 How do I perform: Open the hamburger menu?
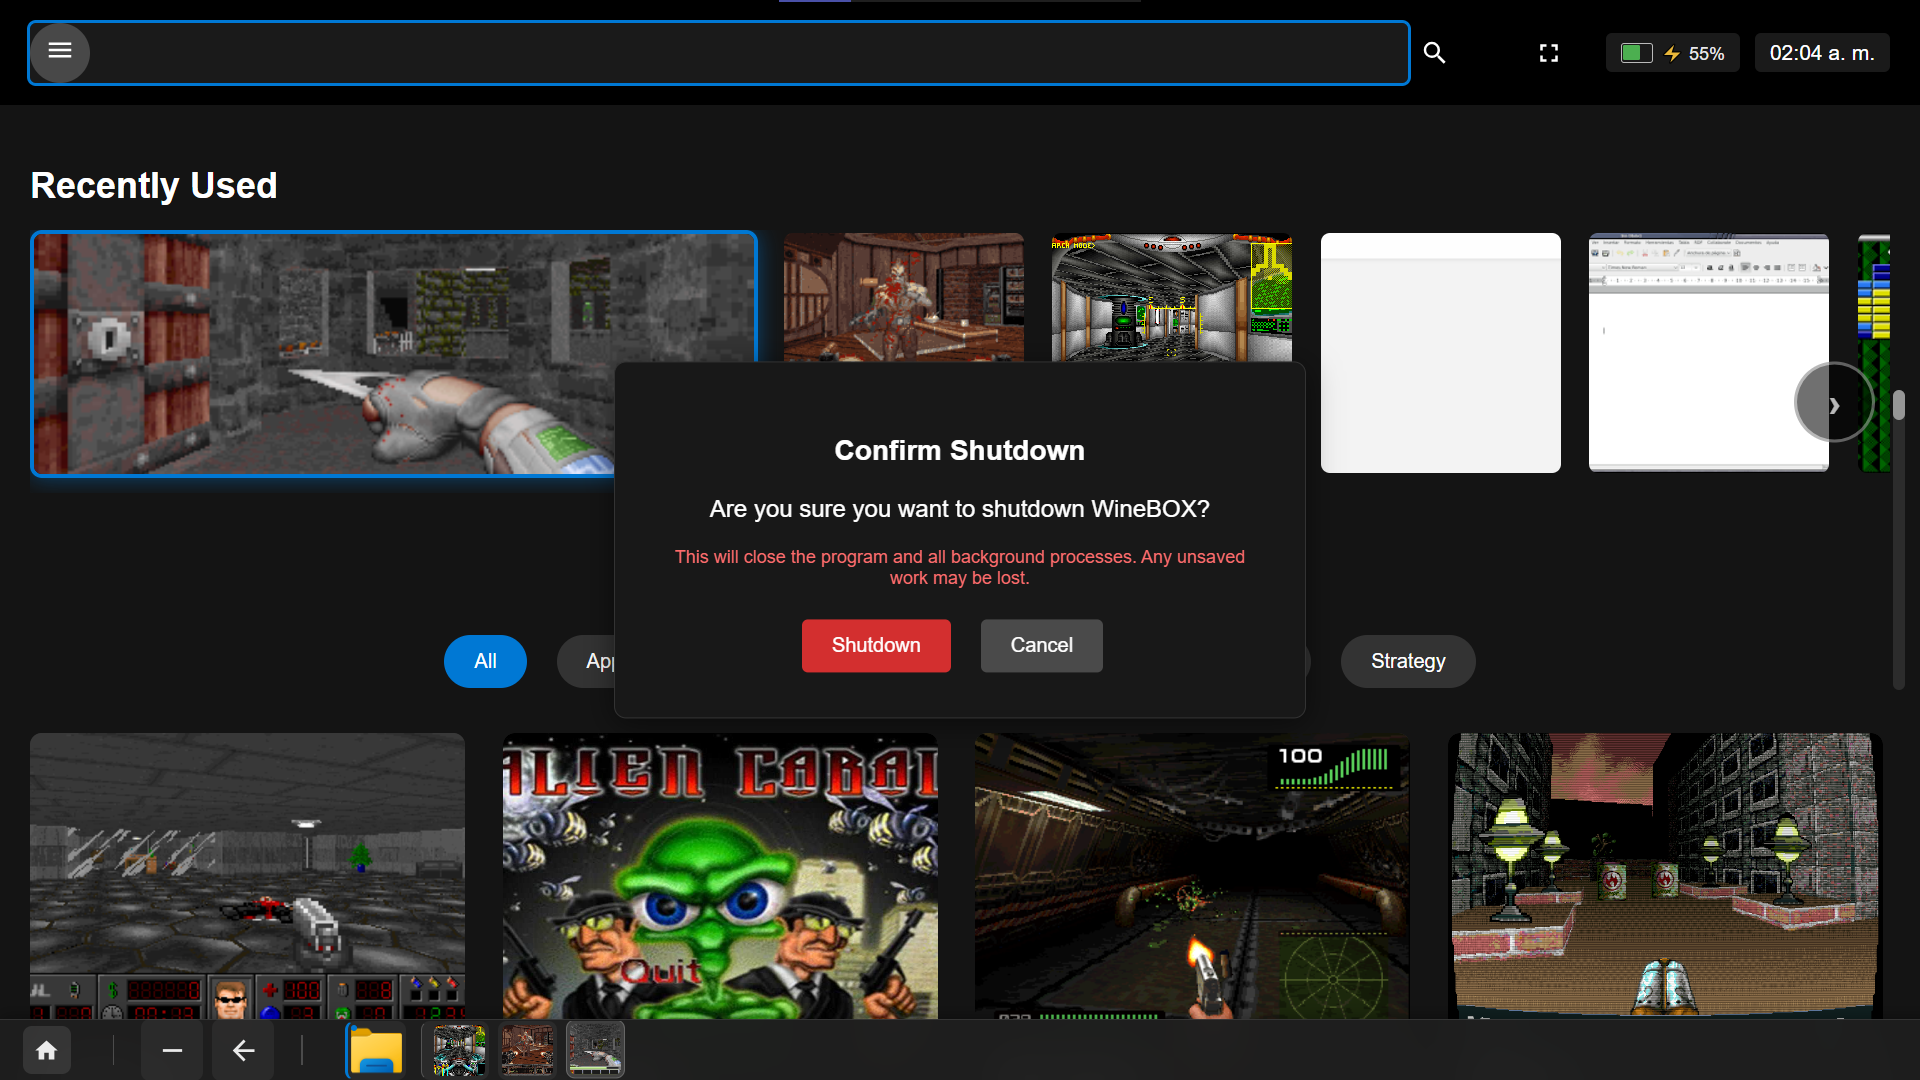pos(60,51)
